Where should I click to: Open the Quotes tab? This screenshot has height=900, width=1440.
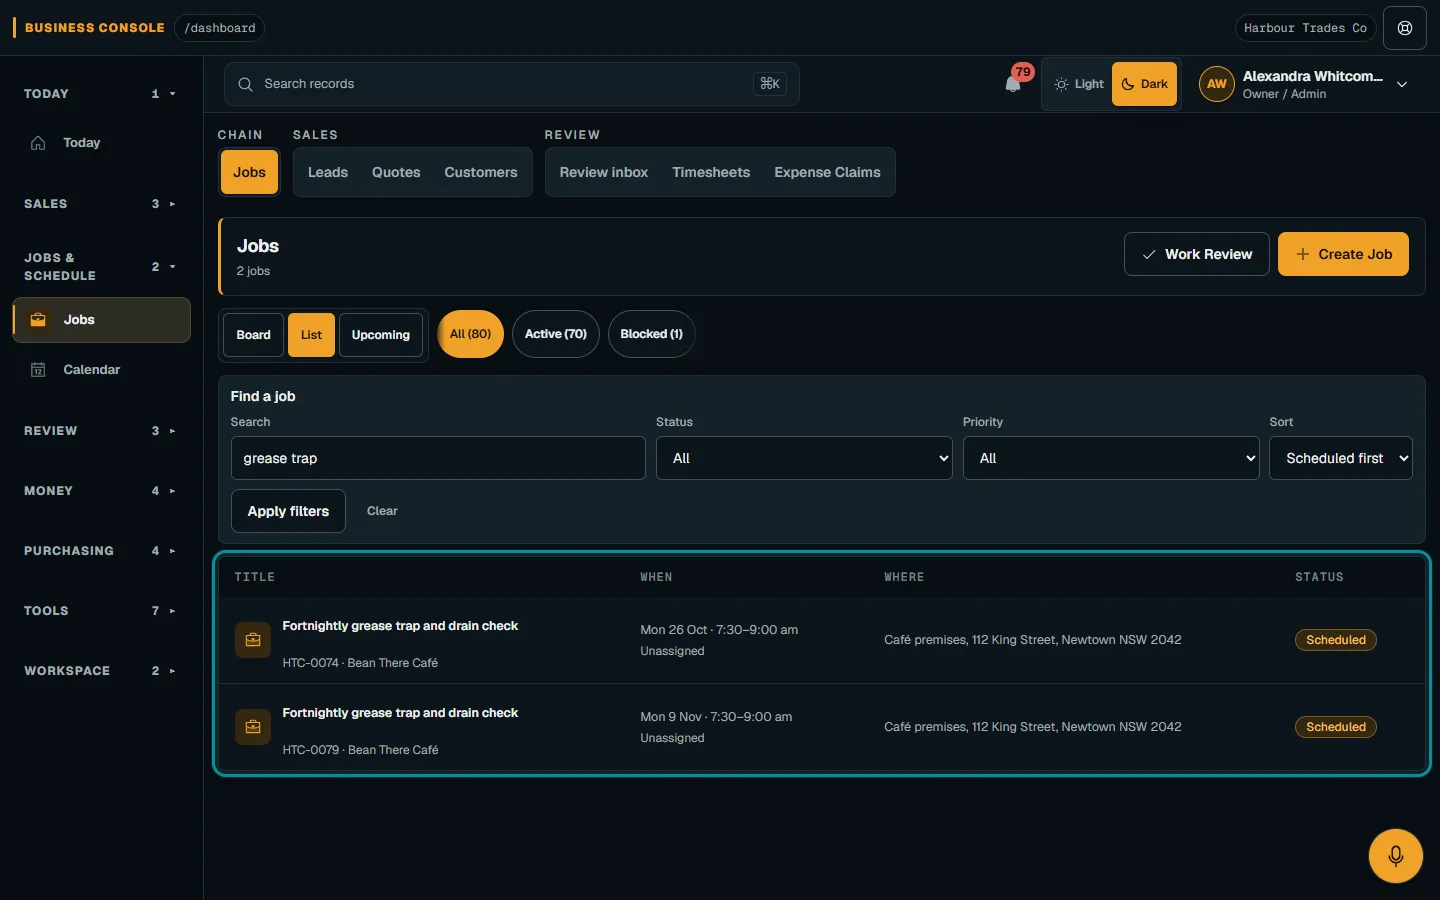pyautogui.click(x=396, y=172)
